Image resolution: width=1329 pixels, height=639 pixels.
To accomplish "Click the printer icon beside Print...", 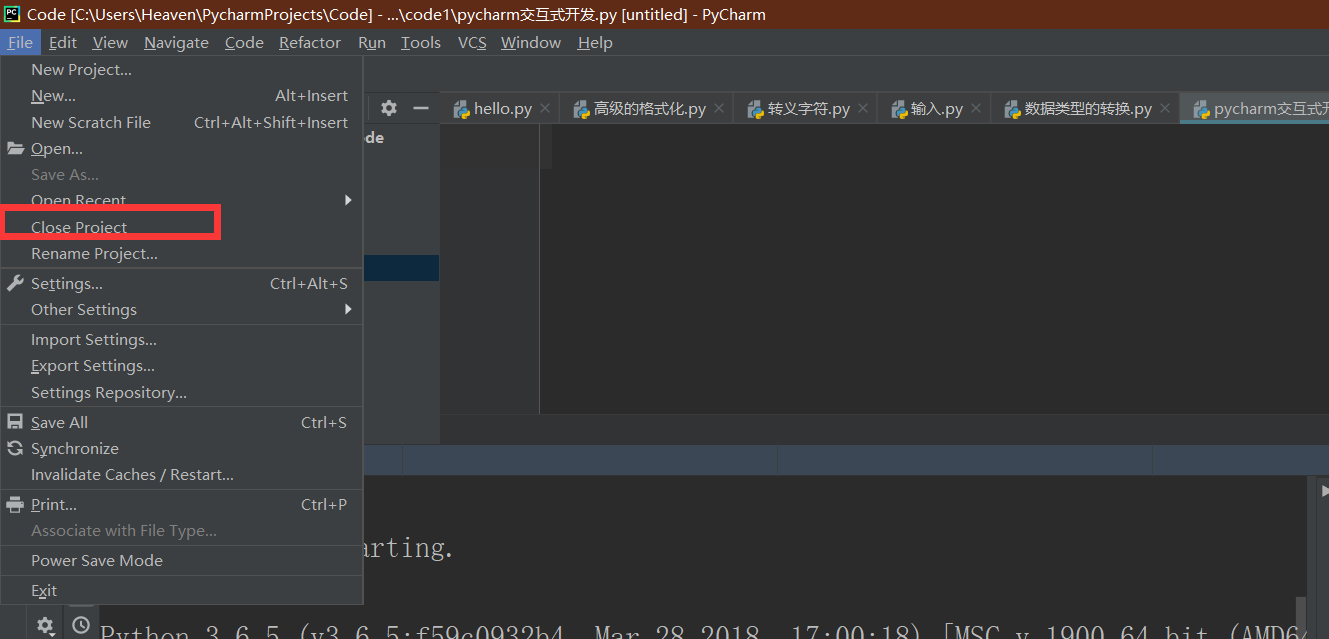I will point(15,505).
